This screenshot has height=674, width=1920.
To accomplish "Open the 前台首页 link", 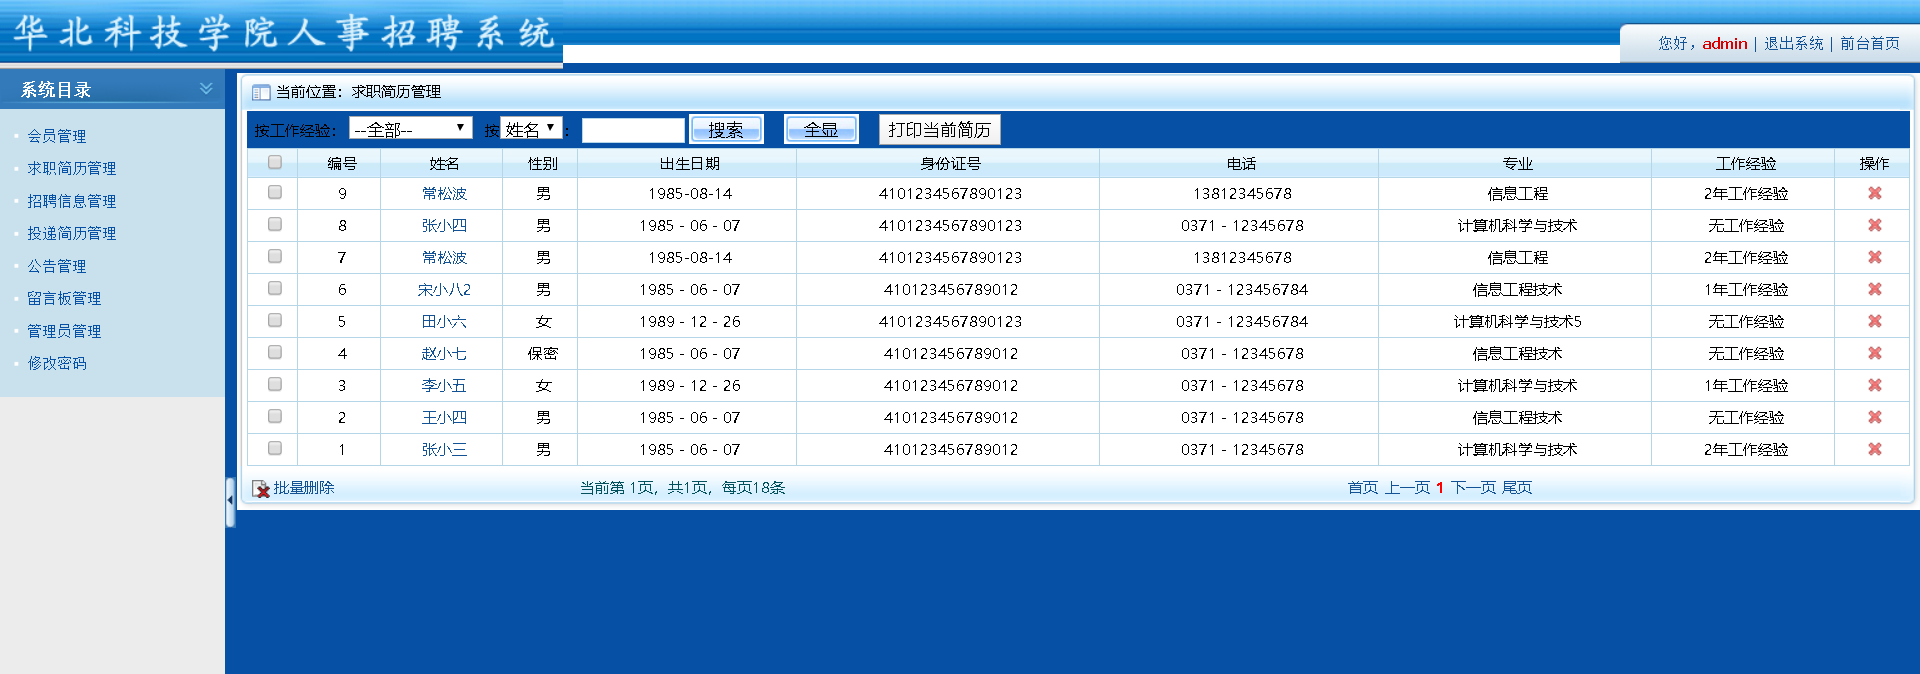I will coord(1869,44).
